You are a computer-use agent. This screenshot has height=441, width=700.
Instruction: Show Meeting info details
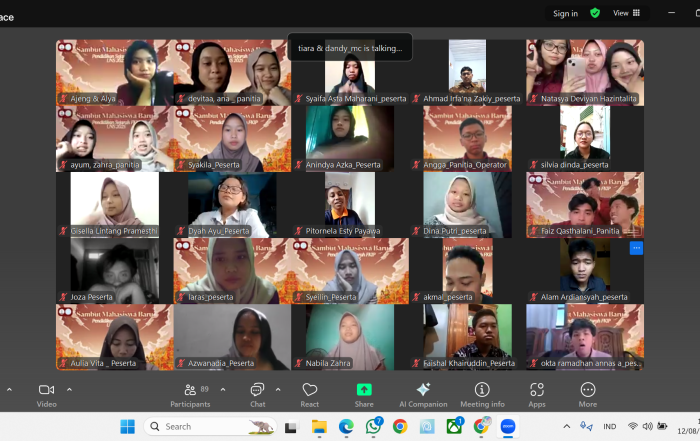(482, 393)
